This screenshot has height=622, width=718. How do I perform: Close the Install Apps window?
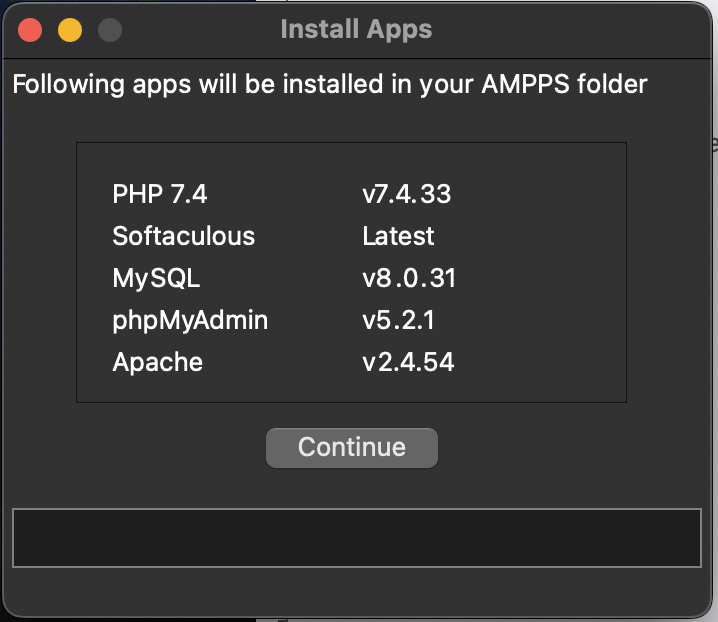(30, 30)
